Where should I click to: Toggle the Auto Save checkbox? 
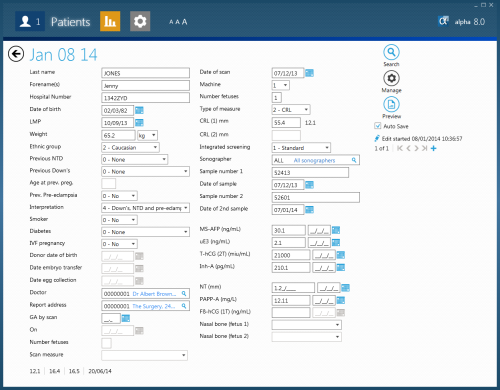[x=378, y=126]
